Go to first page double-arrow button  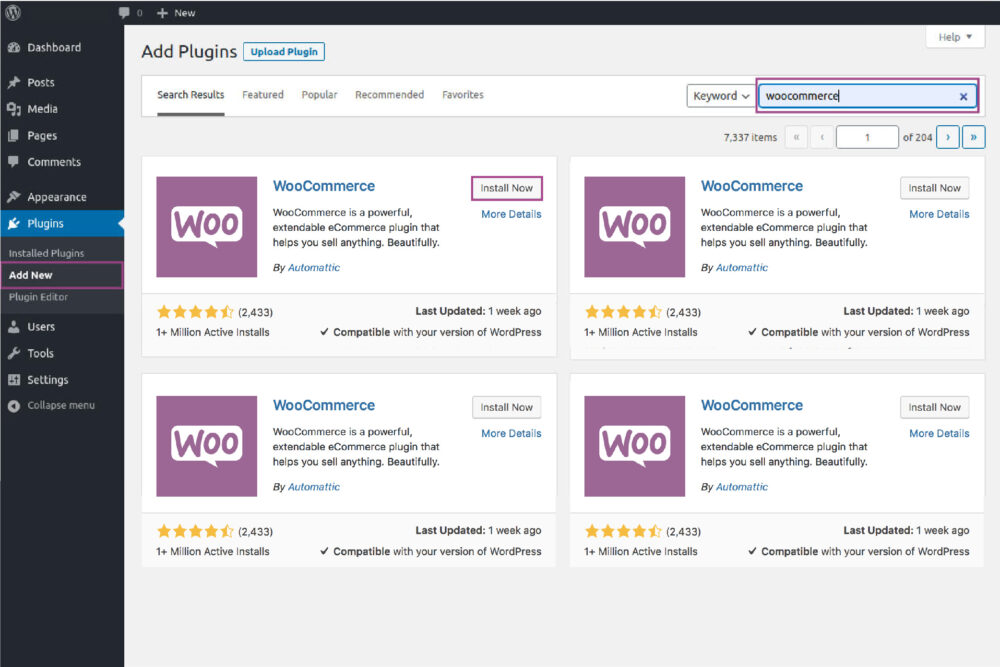[x=797, y=137]
